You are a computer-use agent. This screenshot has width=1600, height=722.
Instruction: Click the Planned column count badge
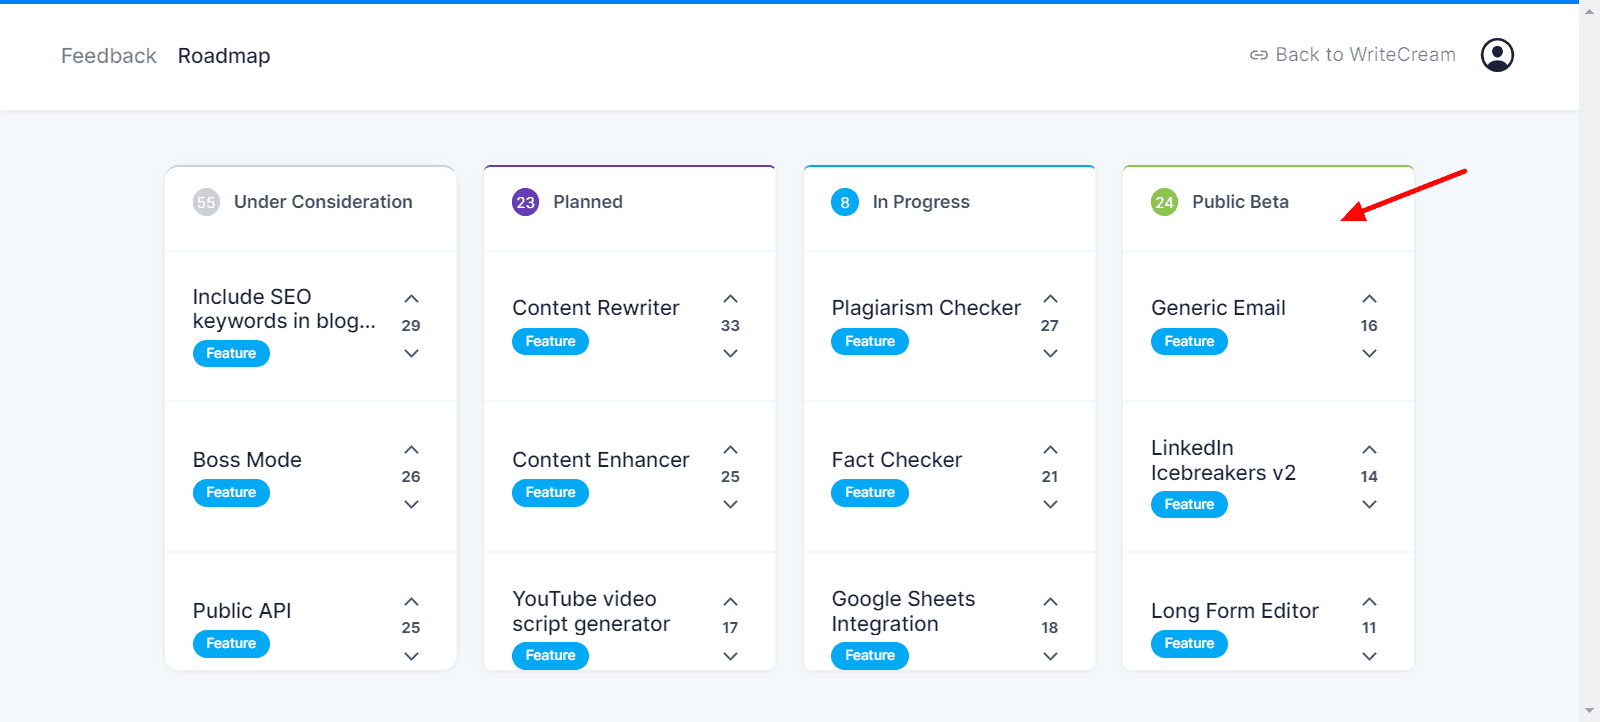coord(526,202)
